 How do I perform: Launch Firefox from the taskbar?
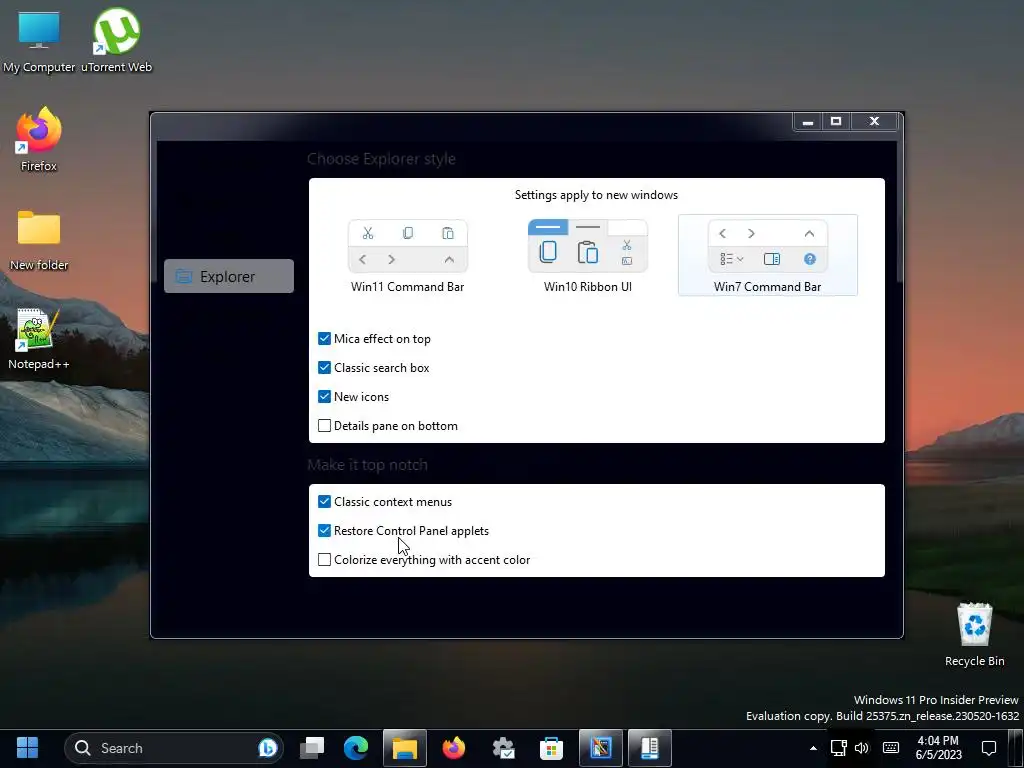[x=454, y=748]
